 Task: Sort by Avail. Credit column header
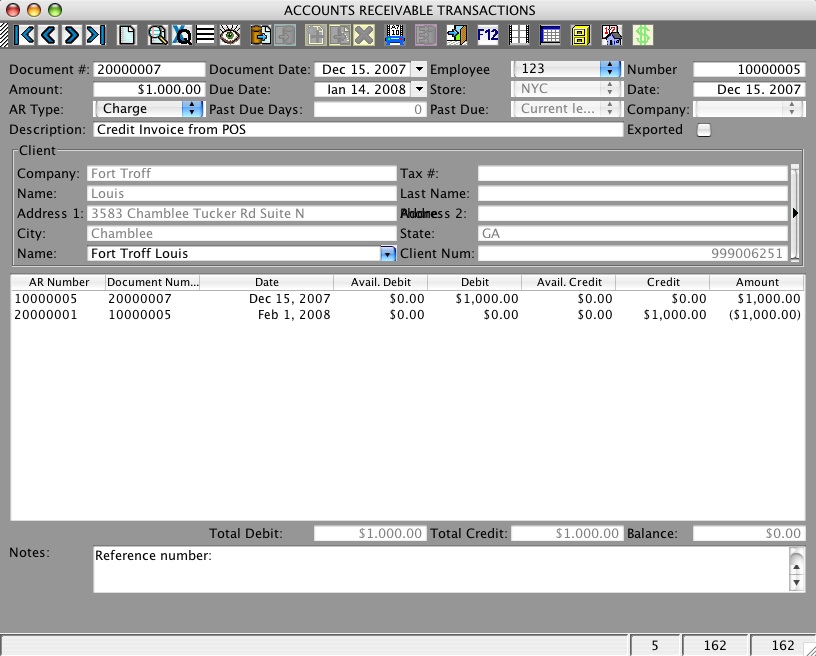(x=569, y=282)
